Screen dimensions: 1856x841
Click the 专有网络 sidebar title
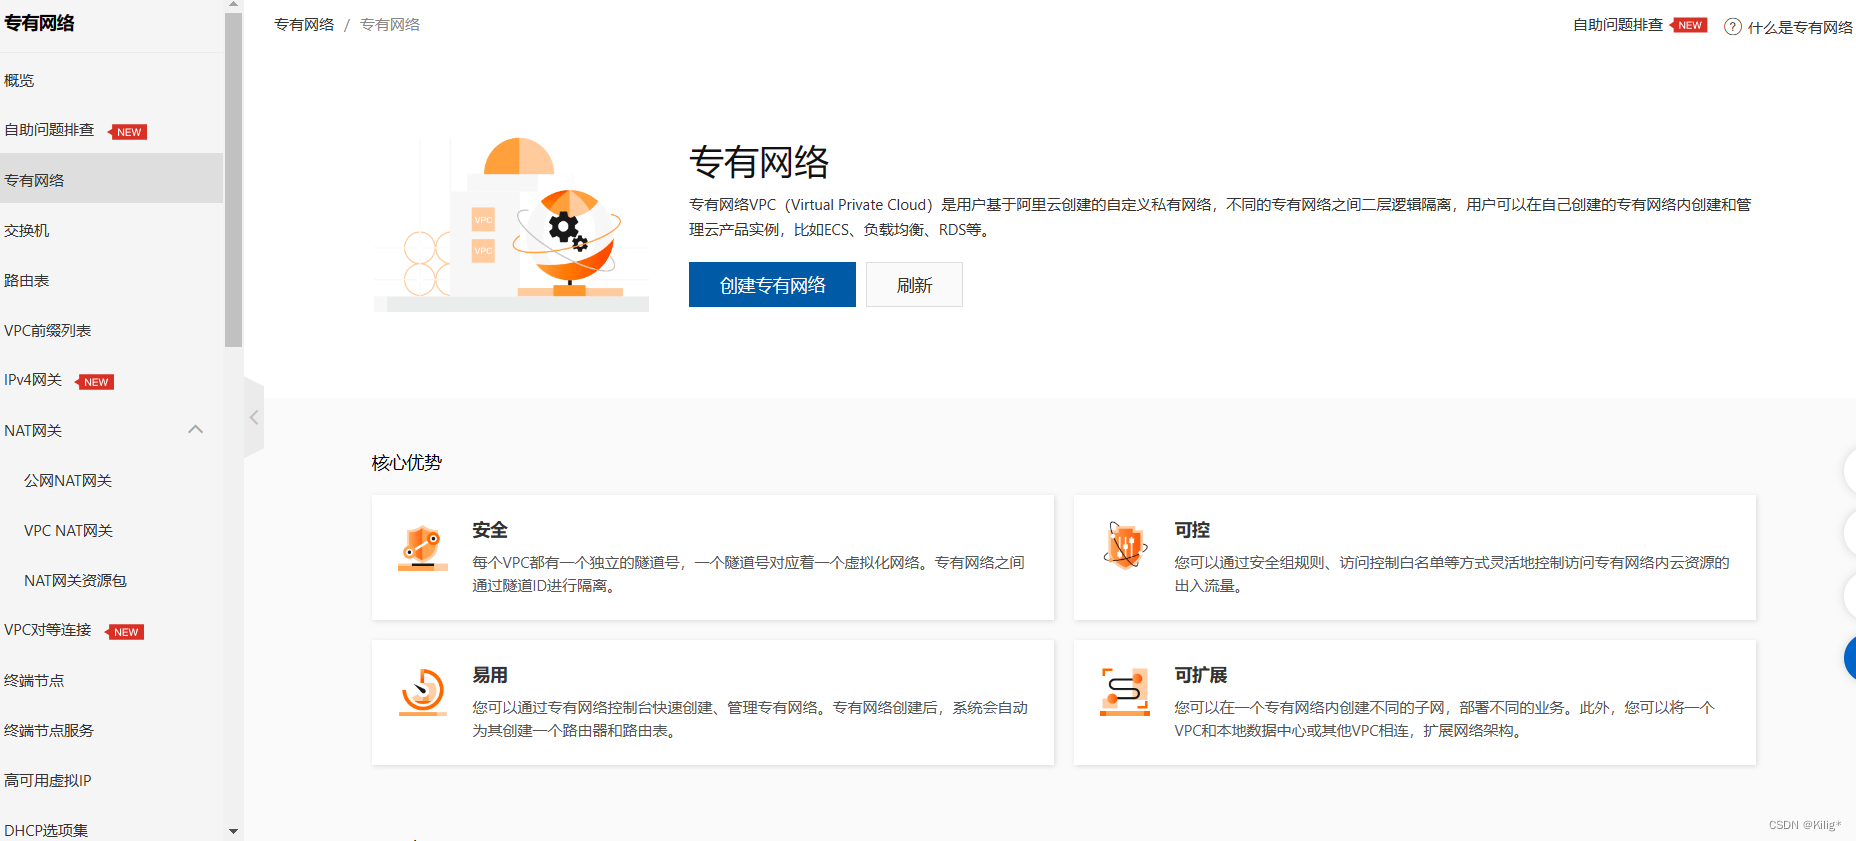click(x=40, y=23)
